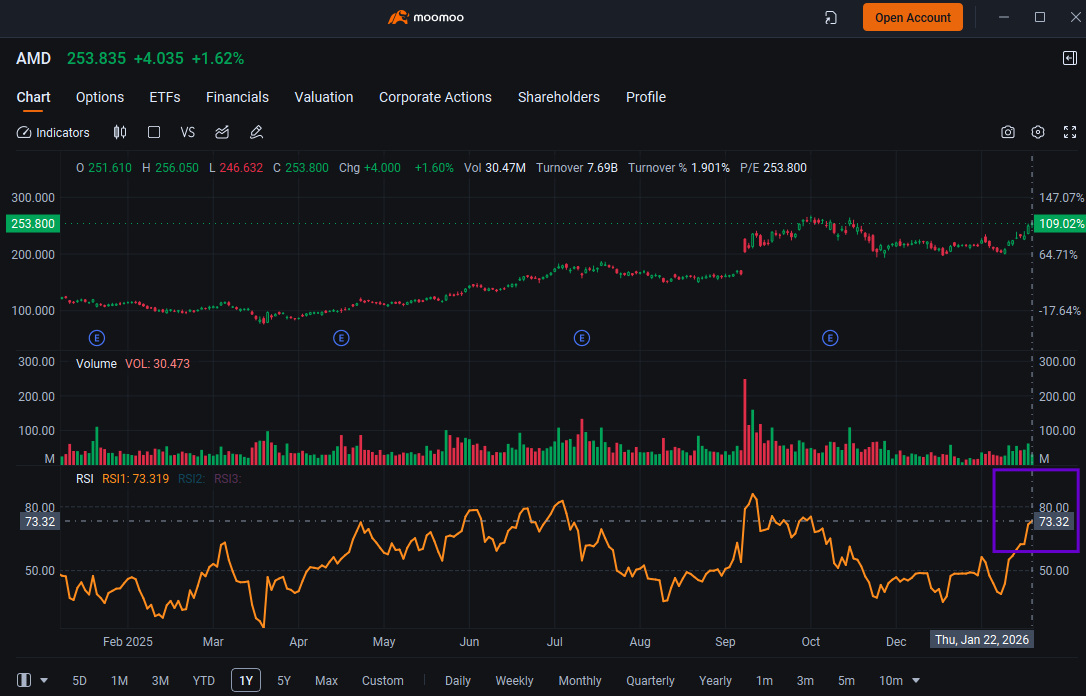
Task: Click the Volume indicator label
Action: pyautogui.click(x=96, y=364)
